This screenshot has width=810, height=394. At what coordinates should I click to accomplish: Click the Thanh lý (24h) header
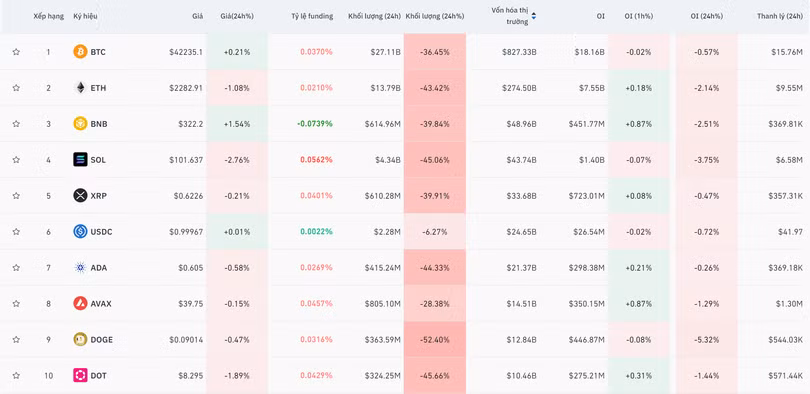pyautogui.click(x=780, y=16)
